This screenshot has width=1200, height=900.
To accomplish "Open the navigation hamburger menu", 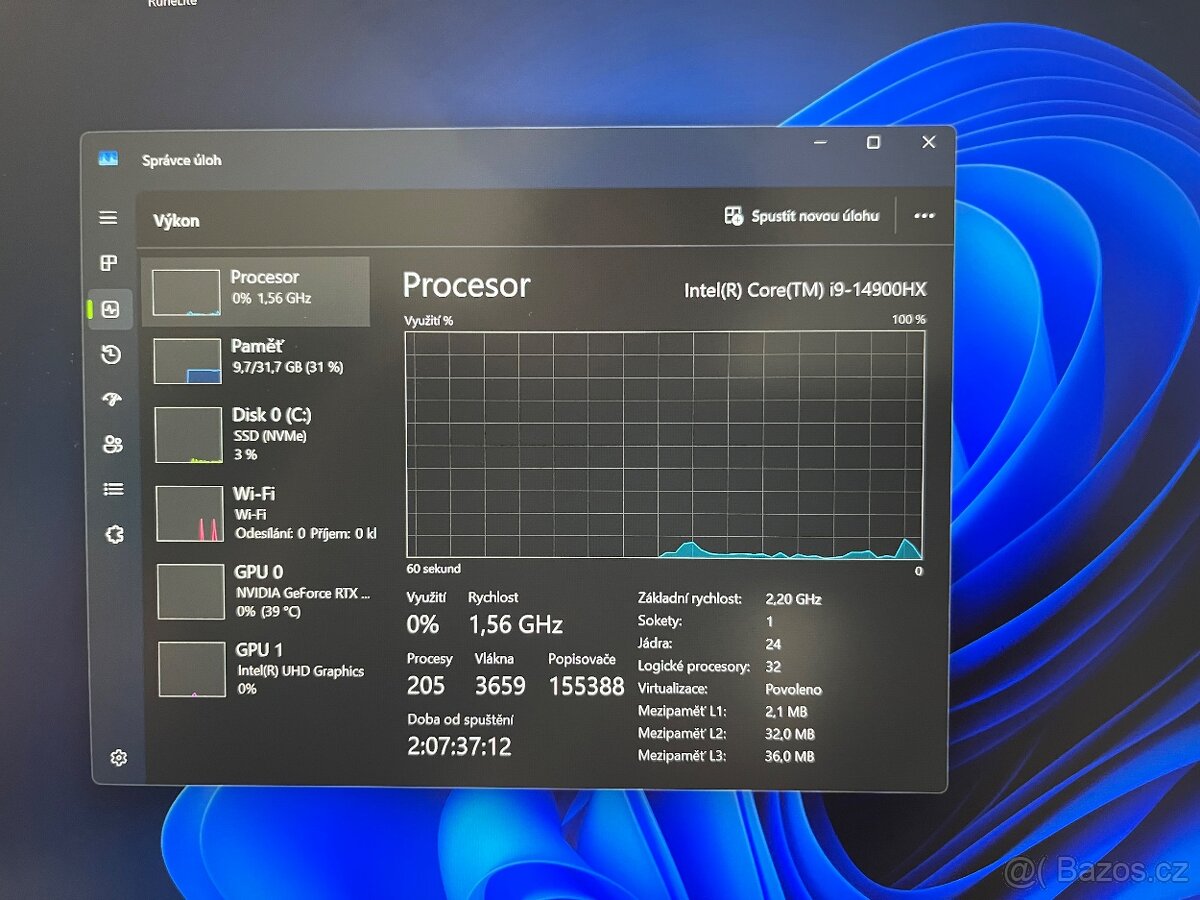I will (x=109, y=216).
